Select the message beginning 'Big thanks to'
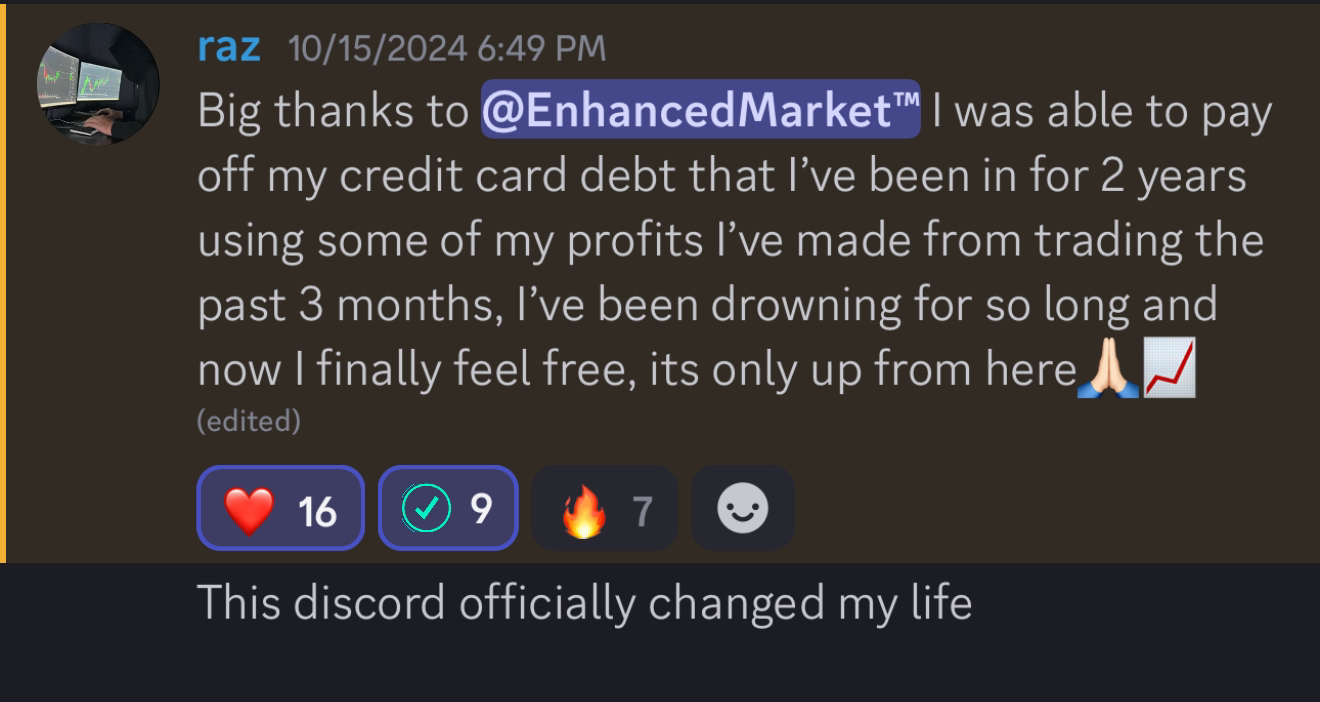 (735, 241)
